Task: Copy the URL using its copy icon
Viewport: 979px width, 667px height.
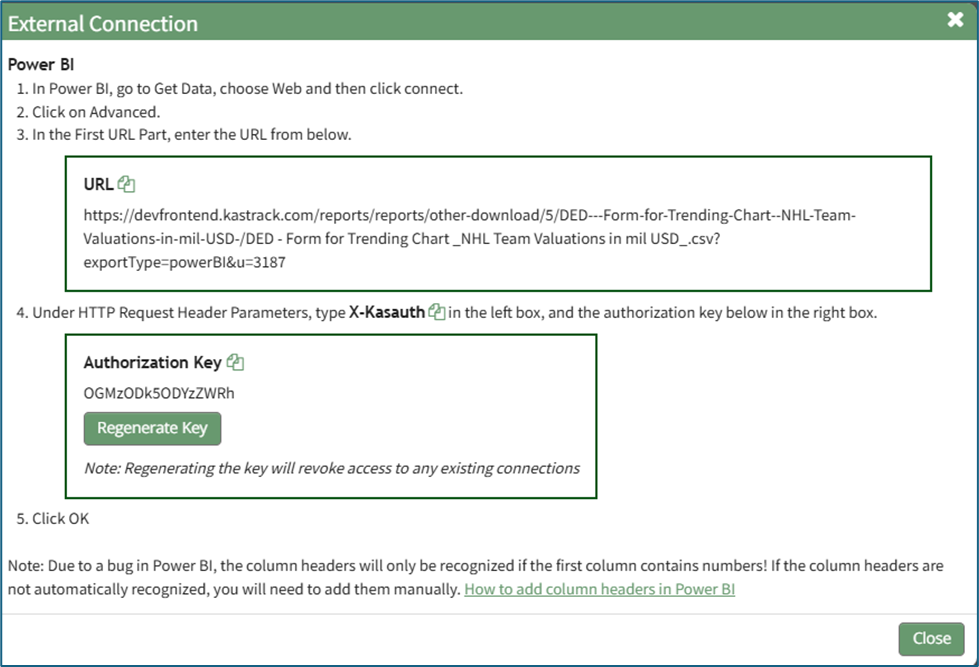Action: tap(126, 184)
